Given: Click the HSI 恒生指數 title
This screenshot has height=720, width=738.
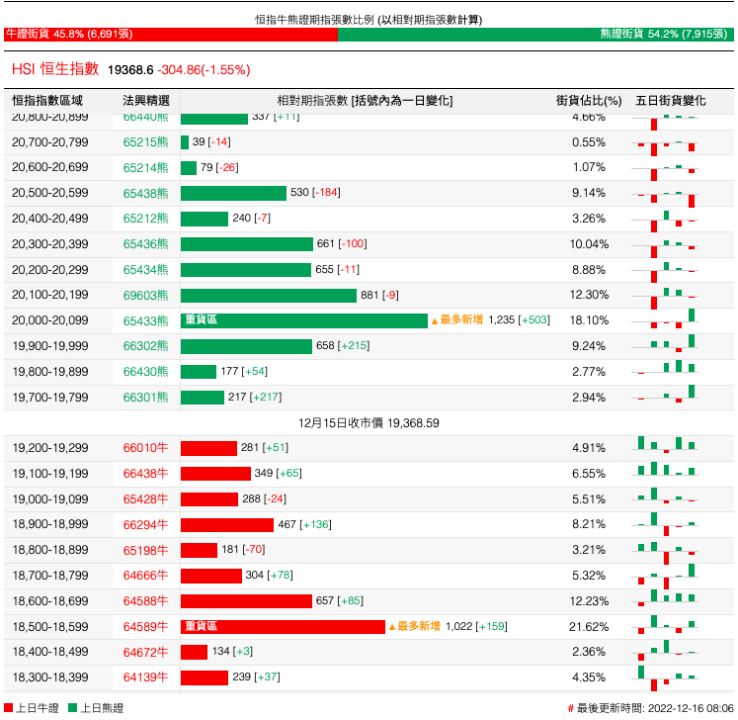Looking at the screenshot, I should [x=56, y=69].
